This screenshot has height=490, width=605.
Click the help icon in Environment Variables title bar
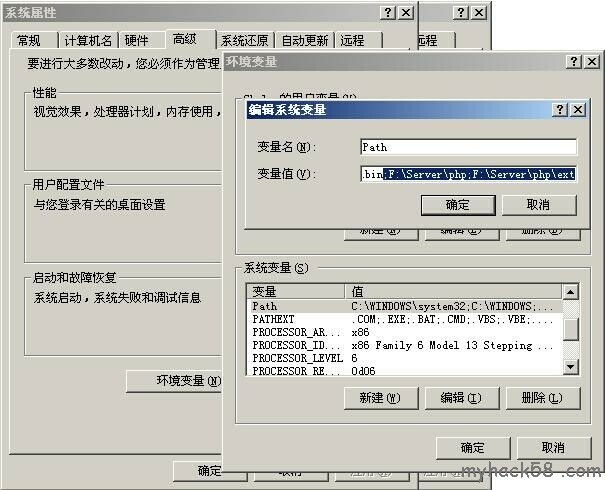coord(577,62)
